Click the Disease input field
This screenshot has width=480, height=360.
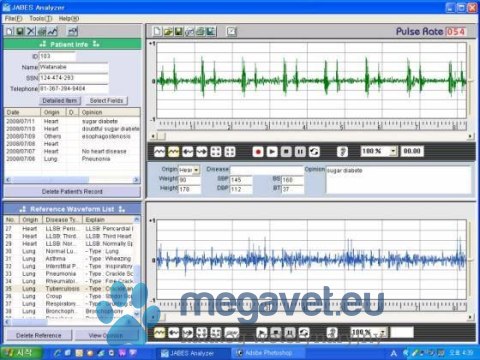(x=267, y=170)
